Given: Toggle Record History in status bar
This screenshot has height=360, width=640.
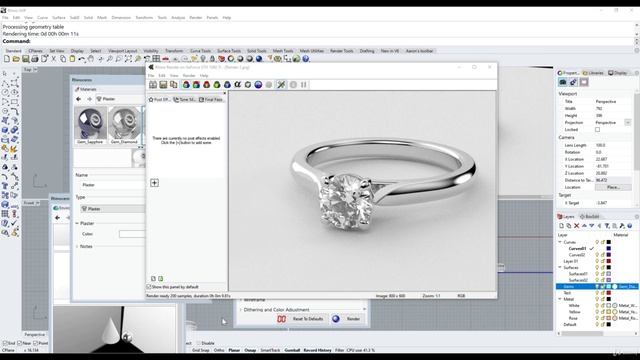Looking at the screenshot, I should click(x=318, y=350).
